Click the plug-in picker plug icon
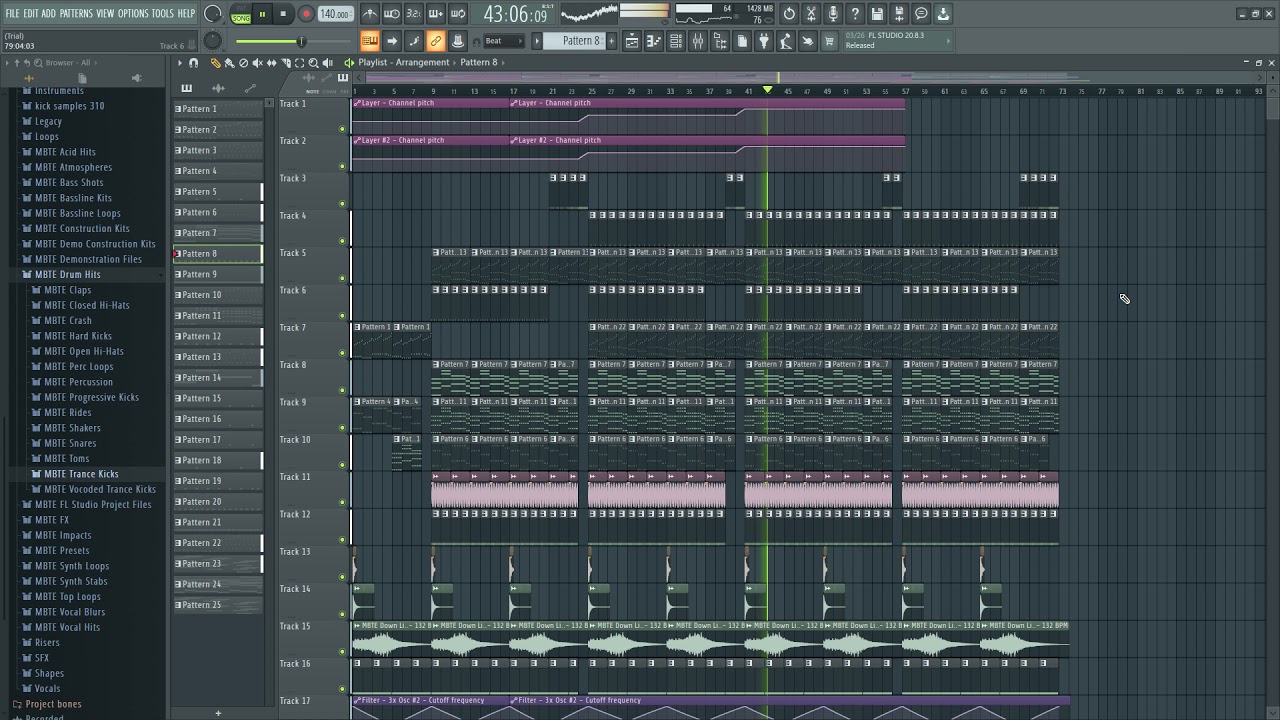Image resolution: width=1280 pixels, height=720 pixels. pos(764,41)
